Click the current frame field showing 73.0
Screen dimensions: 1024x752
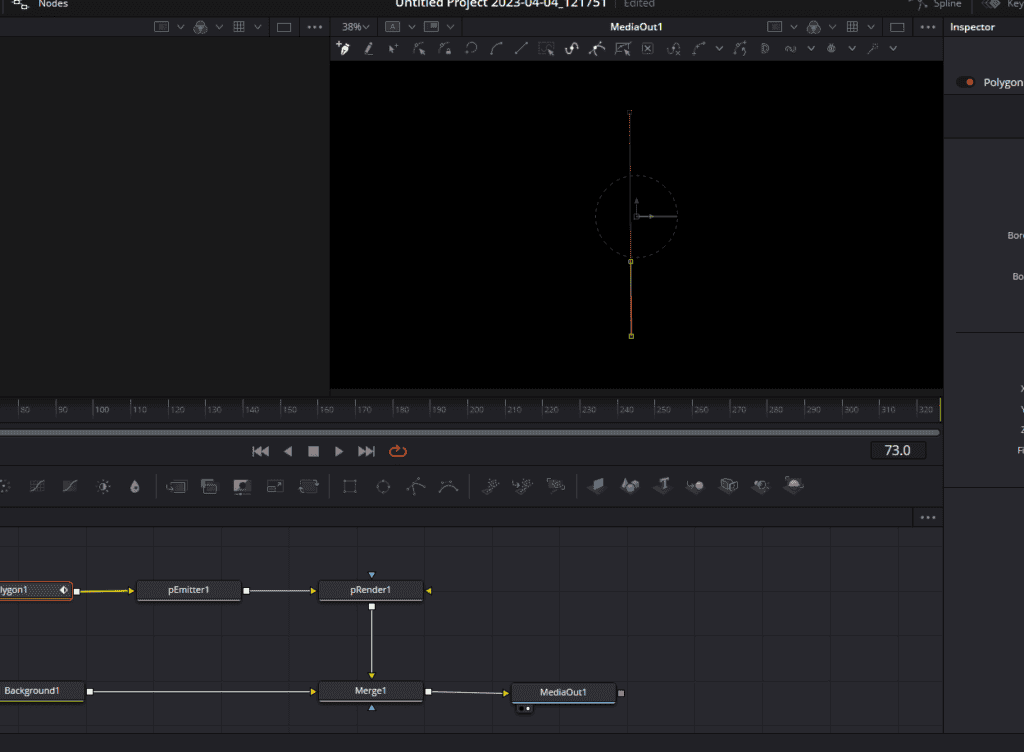click(897, 450)
